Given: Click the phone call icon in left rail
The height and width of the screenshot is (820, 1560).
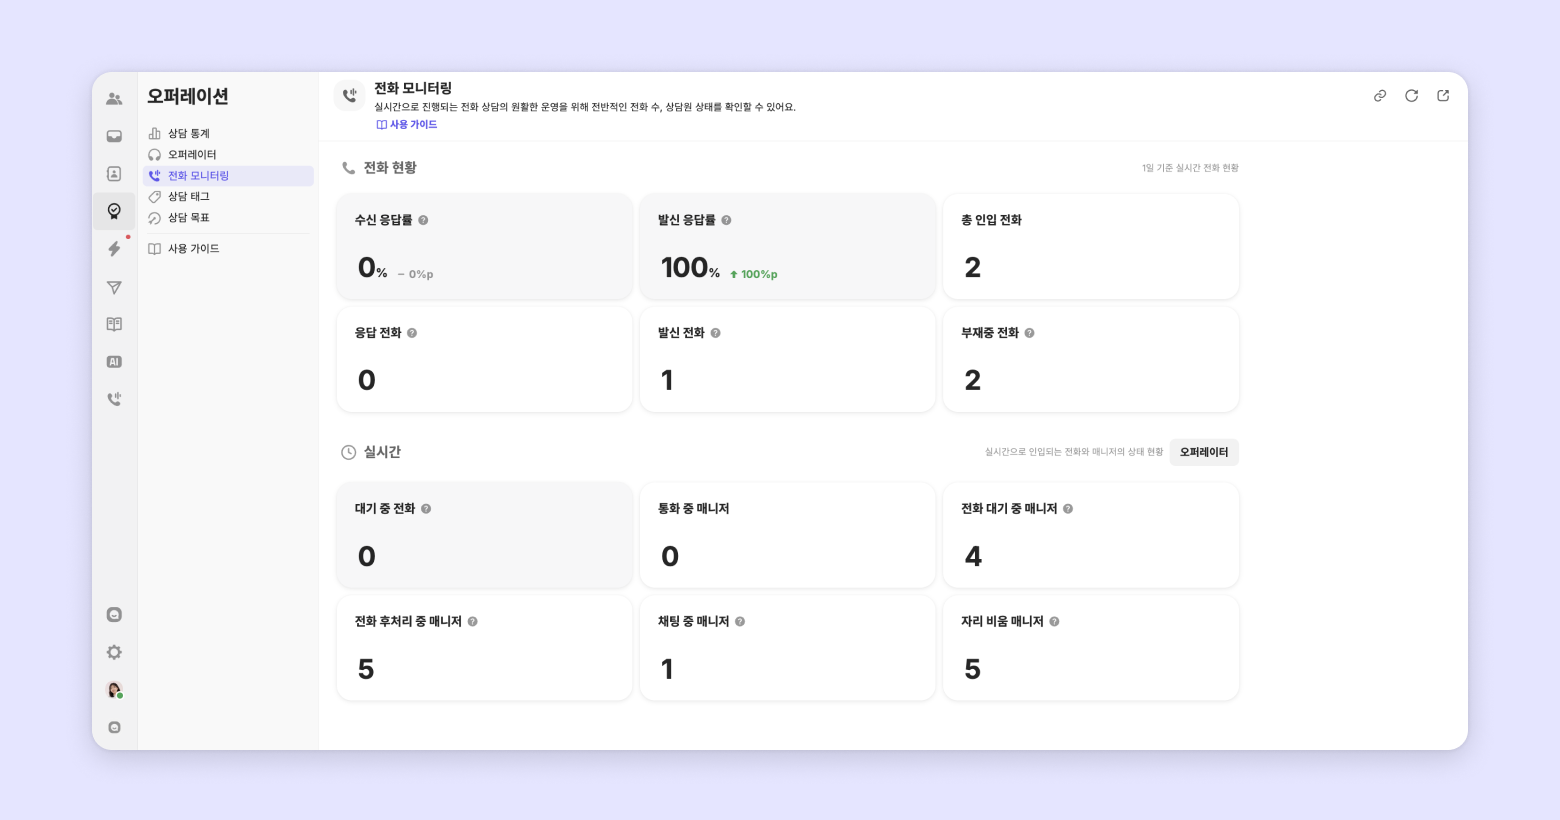Looking at the screenshot, I should pos(114,399).
